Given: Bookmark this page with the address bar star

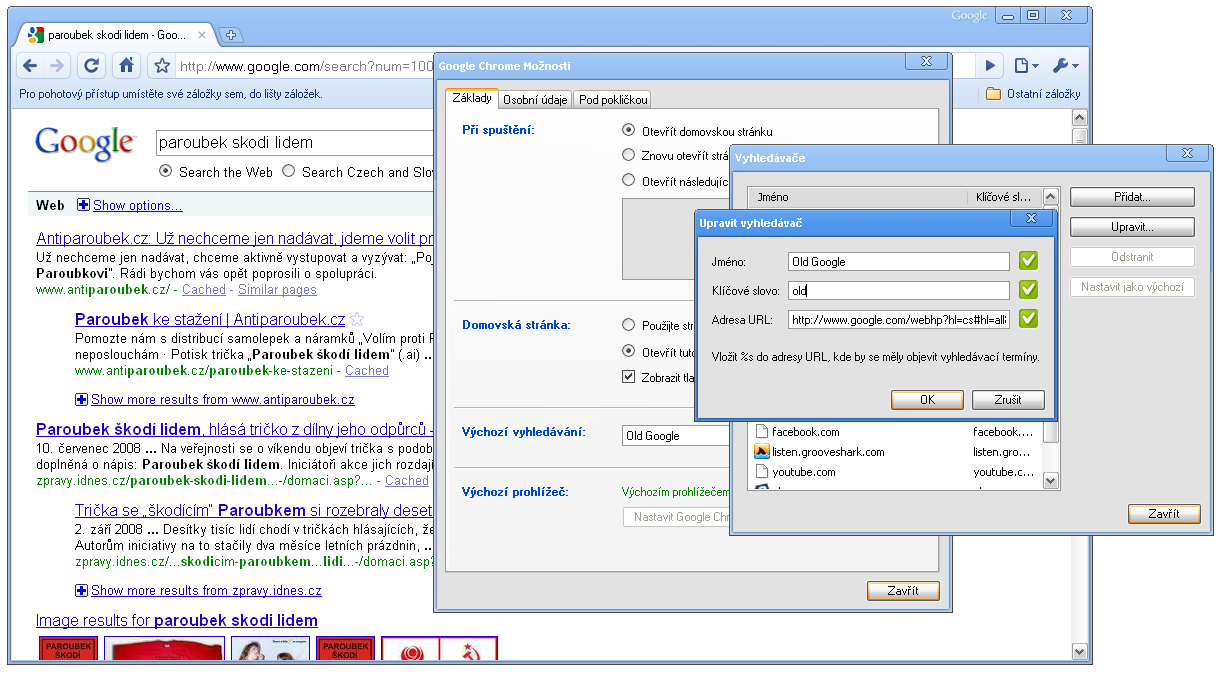Looking at the screenshot, I should coord(162,66).
